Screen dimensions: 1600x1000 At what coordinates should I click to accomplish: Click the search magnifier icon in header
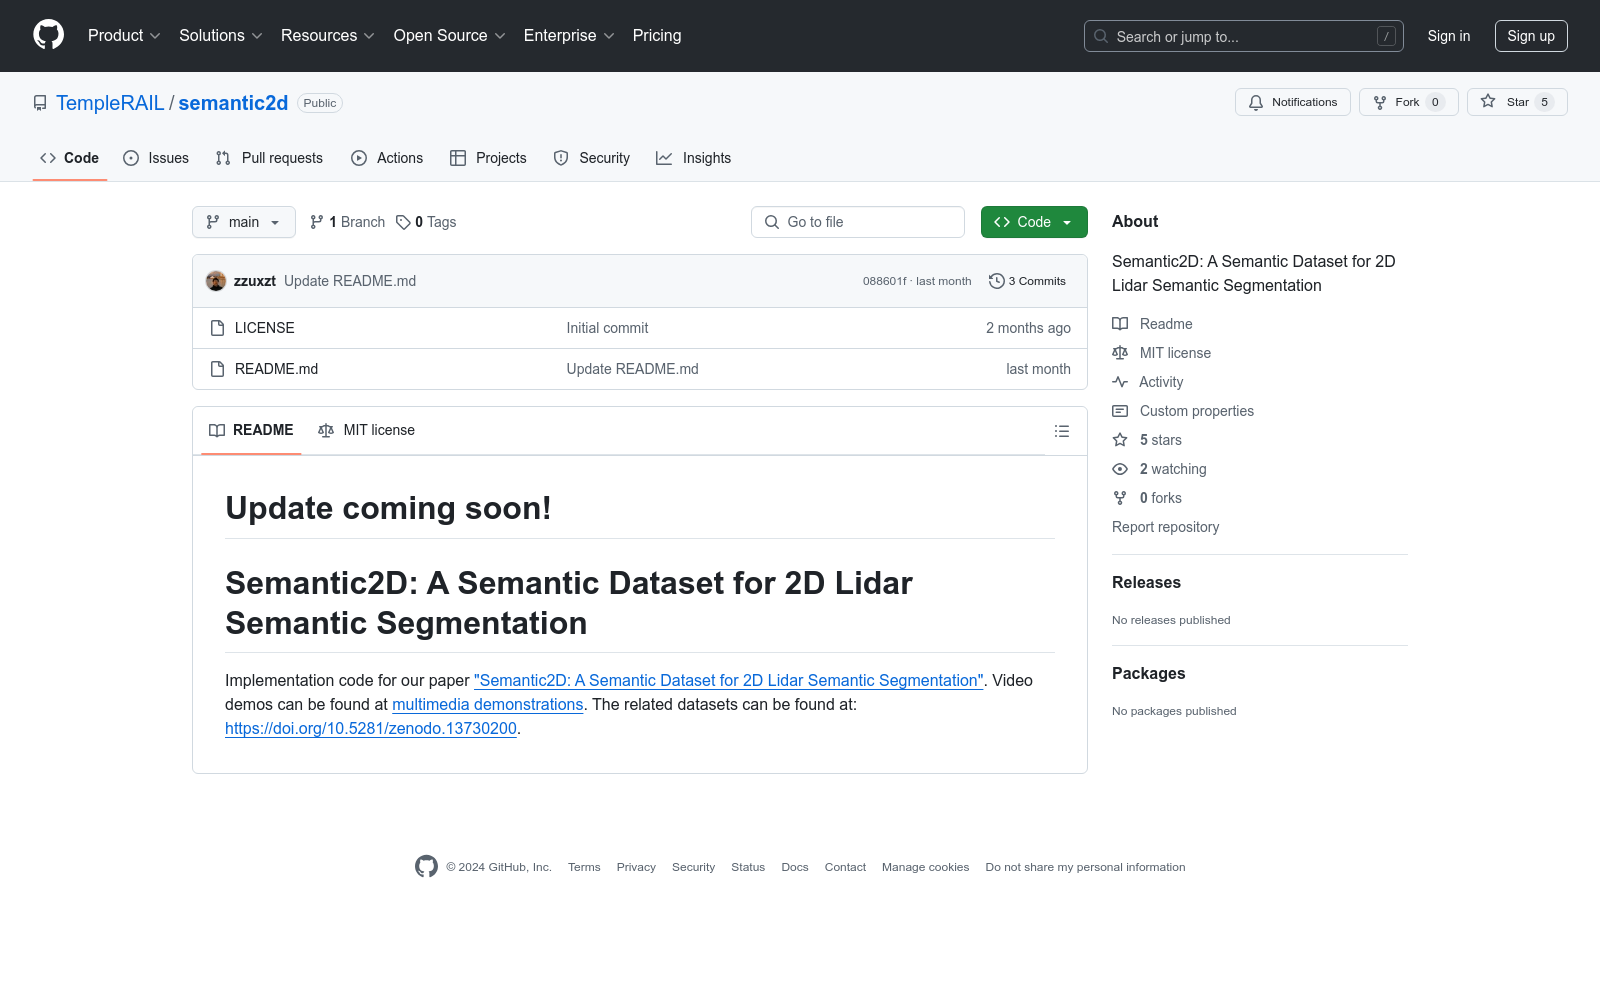1101,36
